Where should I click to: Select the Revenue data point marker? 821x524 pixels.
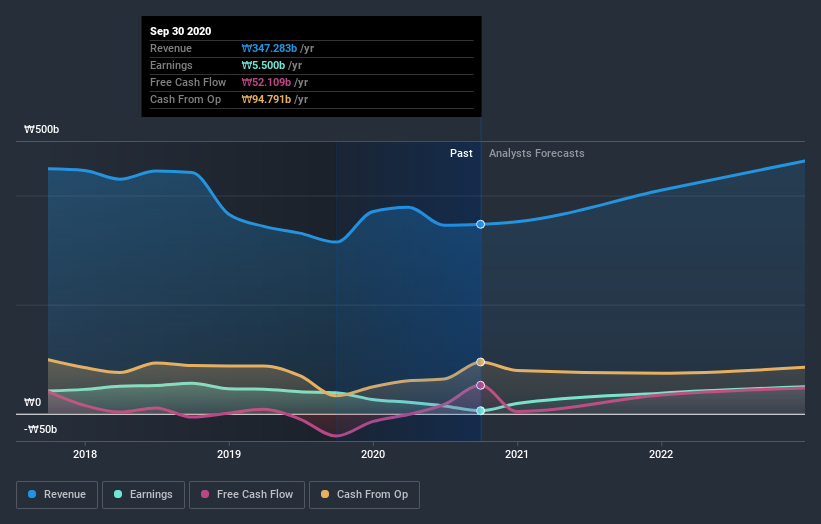tap(480, 225)
